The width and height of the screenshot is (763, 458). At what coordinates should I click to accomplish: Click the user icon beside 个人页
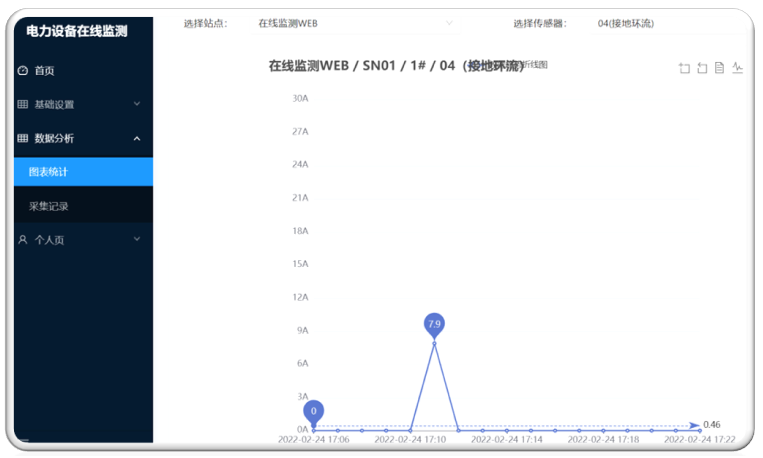pos(23,240)
